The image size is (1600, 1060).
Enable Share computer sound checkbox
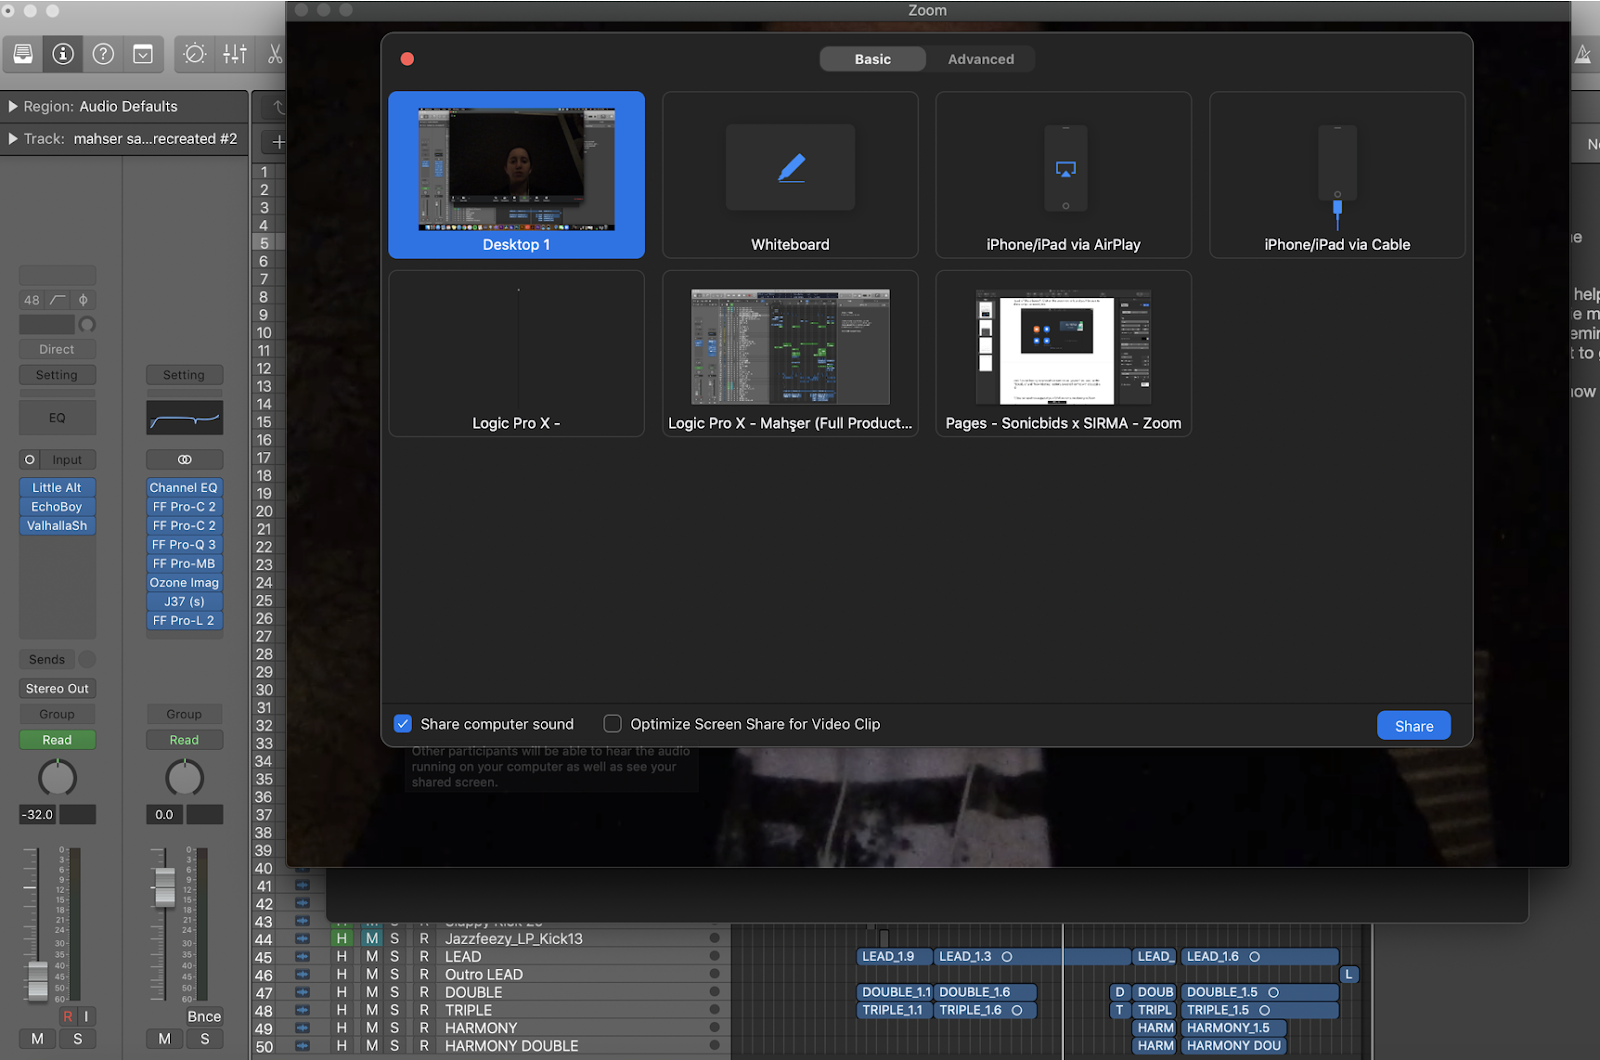coord(403,724)
